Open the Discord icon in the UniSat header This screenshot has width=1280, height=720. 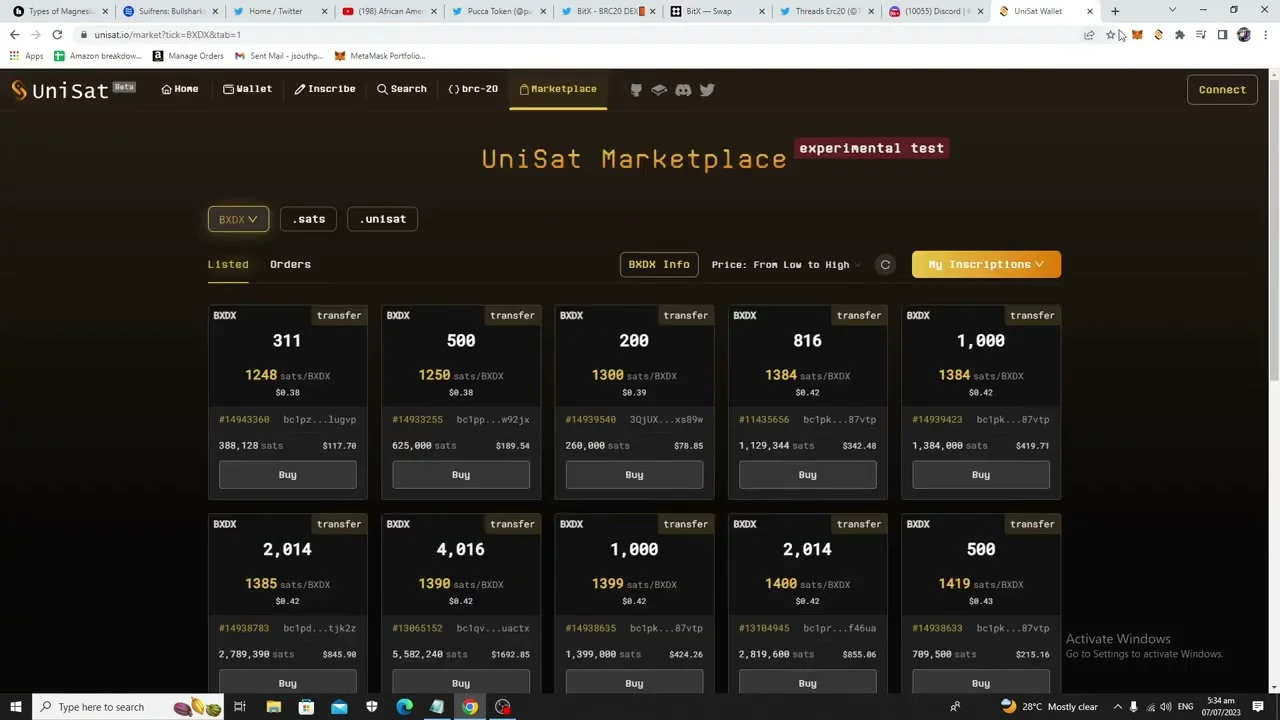tap(683, 90)
